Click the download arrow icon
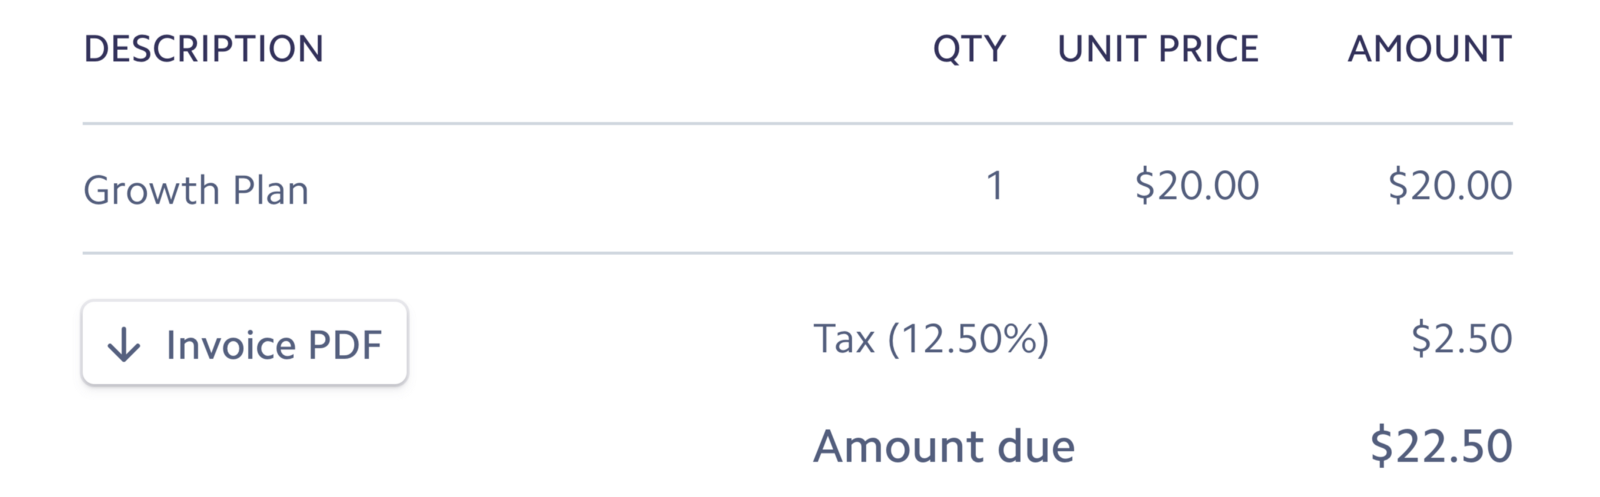1600x497 pixels. coord(124,345)
